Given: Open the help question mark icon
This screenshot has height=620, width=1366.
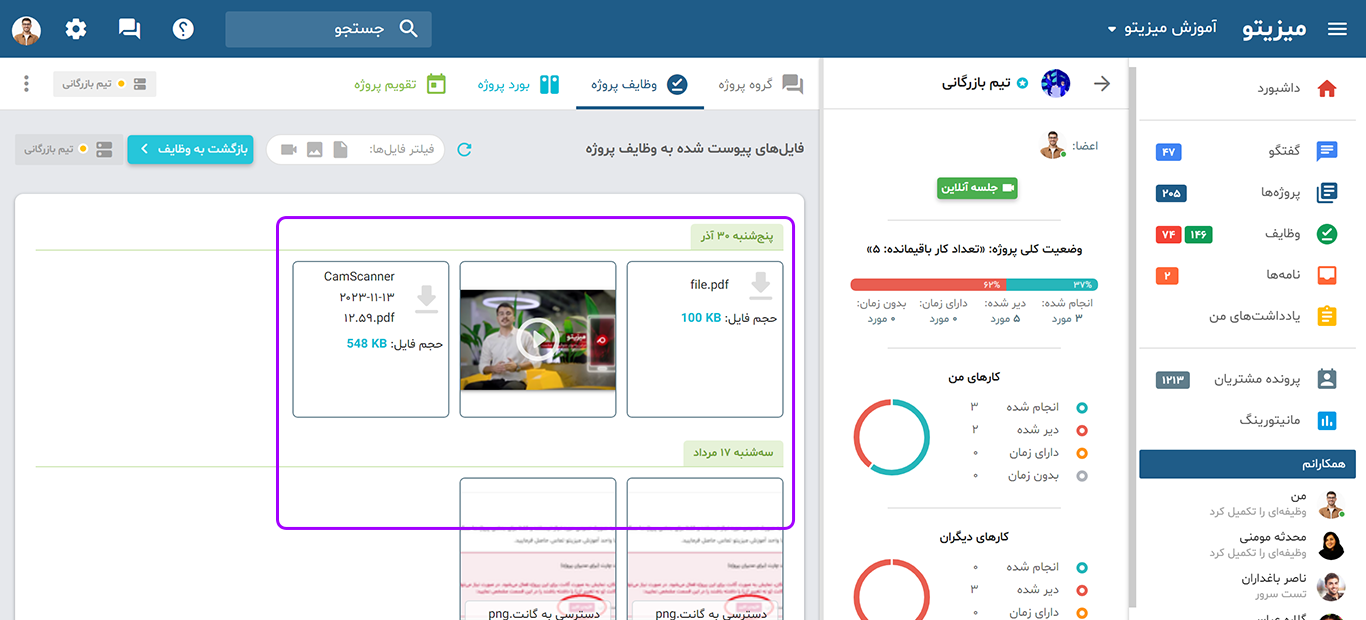Looking at the screenshot, I should (x=183, y=29).
